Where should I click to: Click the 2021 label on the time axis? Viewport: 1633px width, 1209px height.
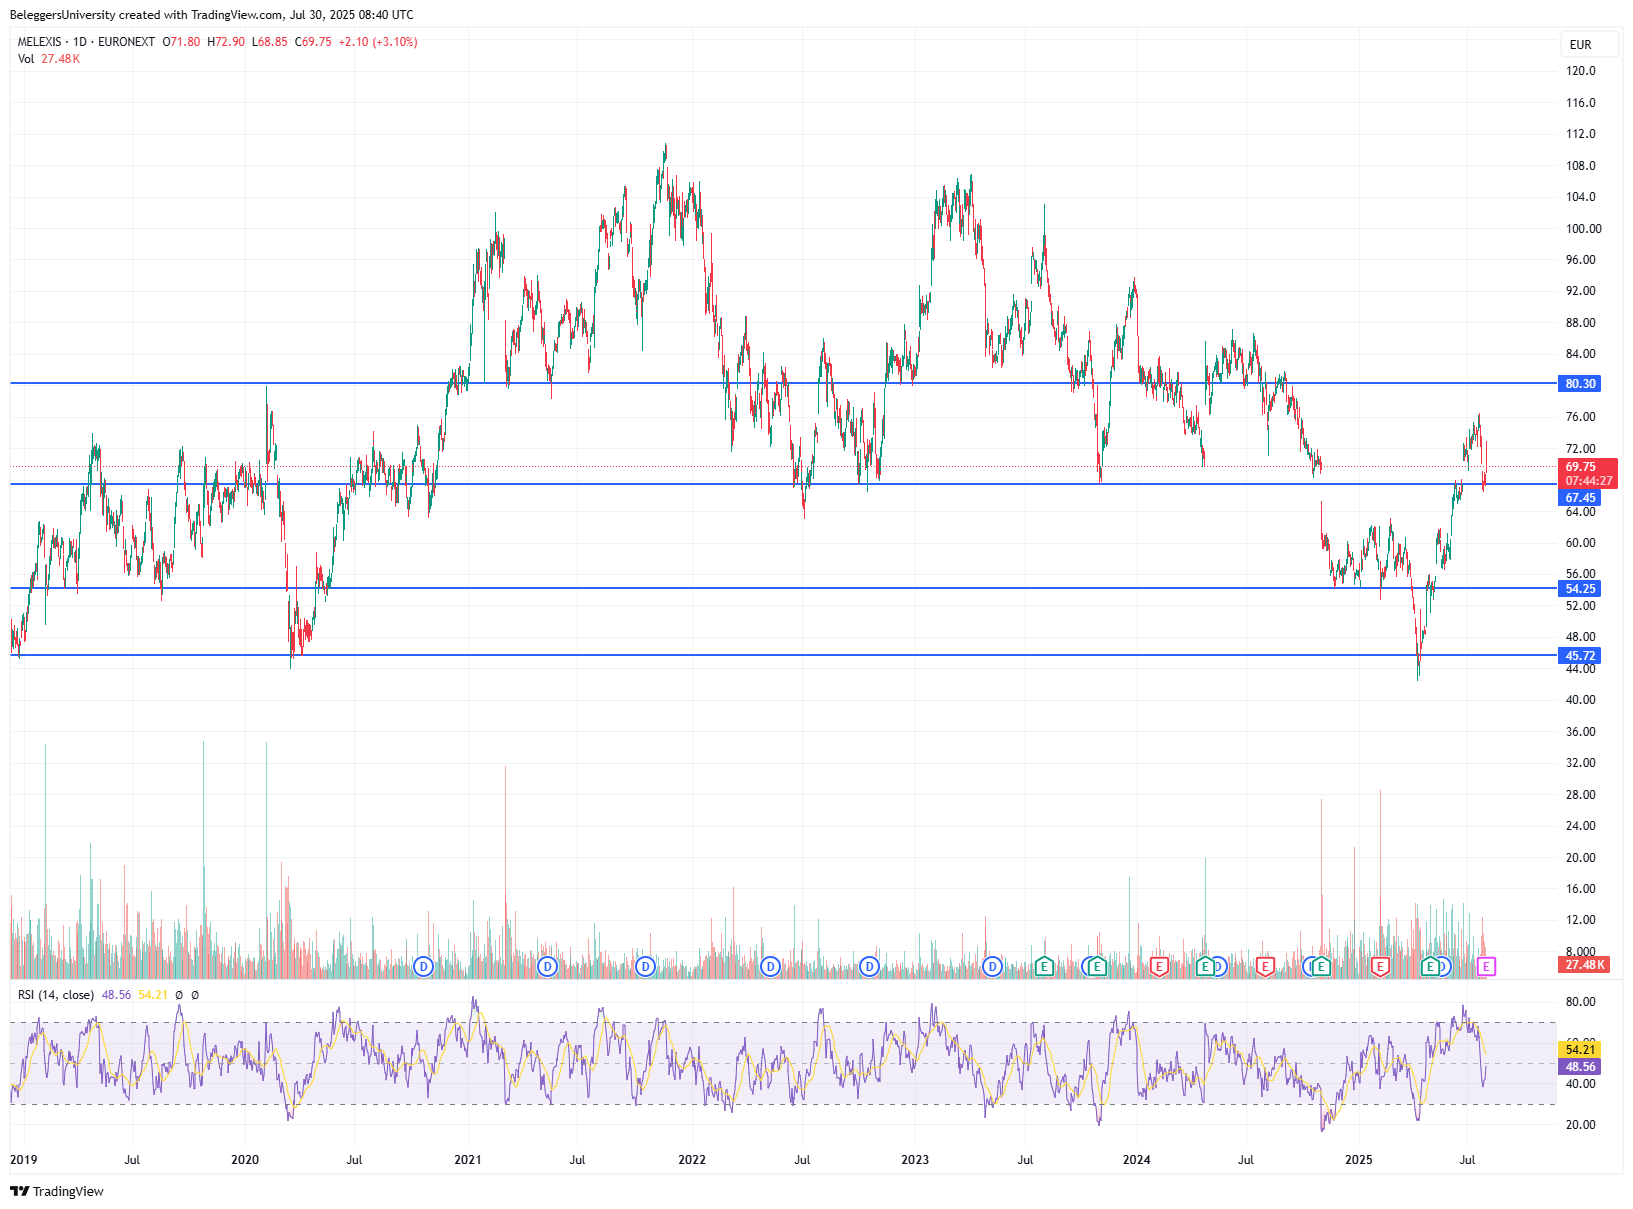coord(468,1160)
